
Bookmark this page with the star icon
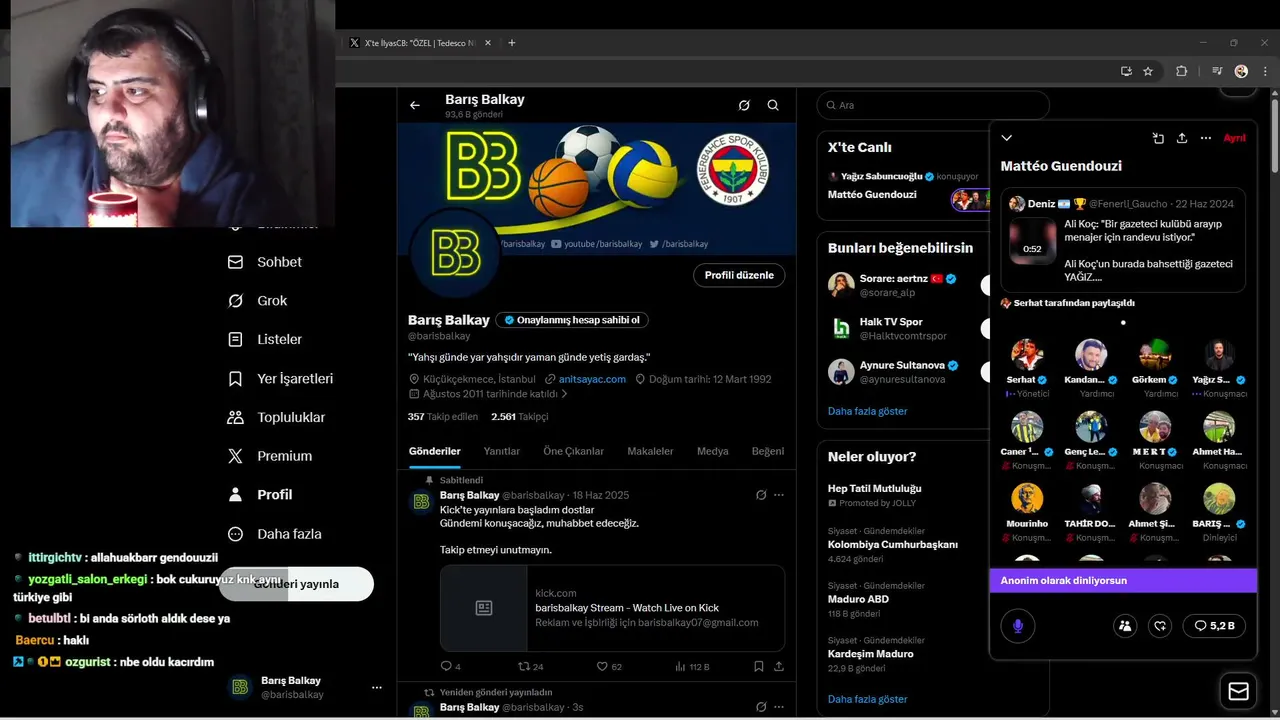[x=1148, y=71]
